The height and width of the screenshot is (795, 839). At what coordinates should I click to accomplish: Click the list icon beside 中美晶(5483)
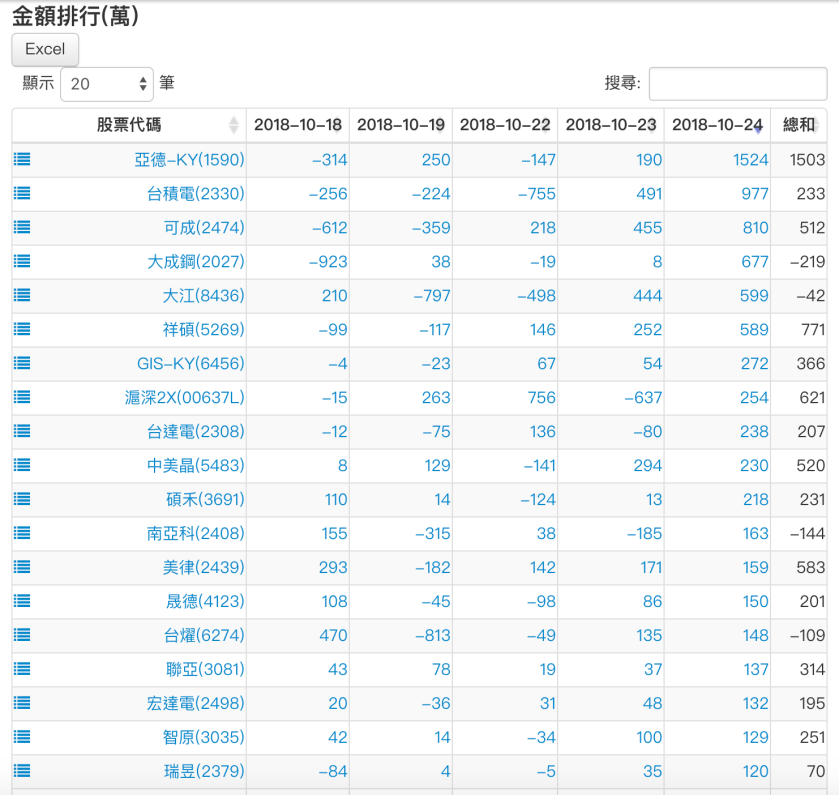21,465
